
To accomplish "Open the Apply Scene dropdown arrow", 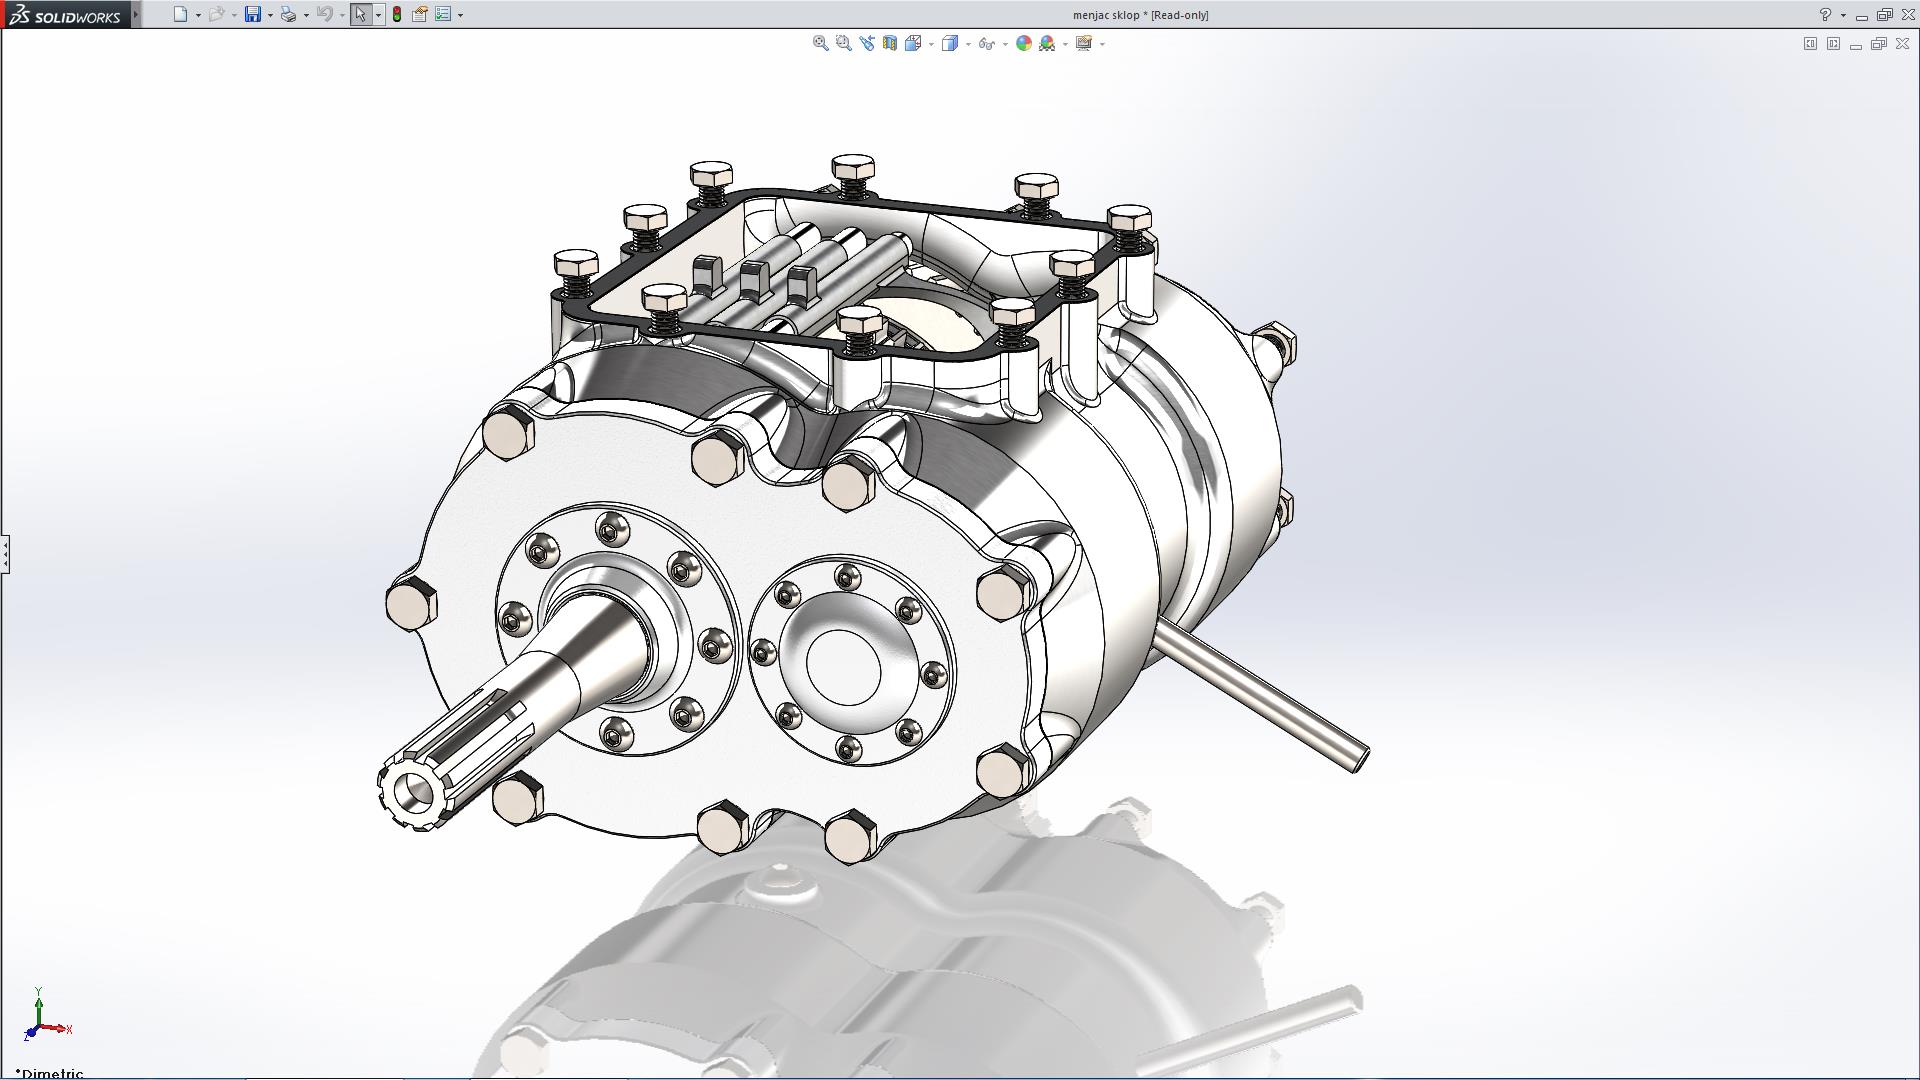I will (x=1065, y=44).
